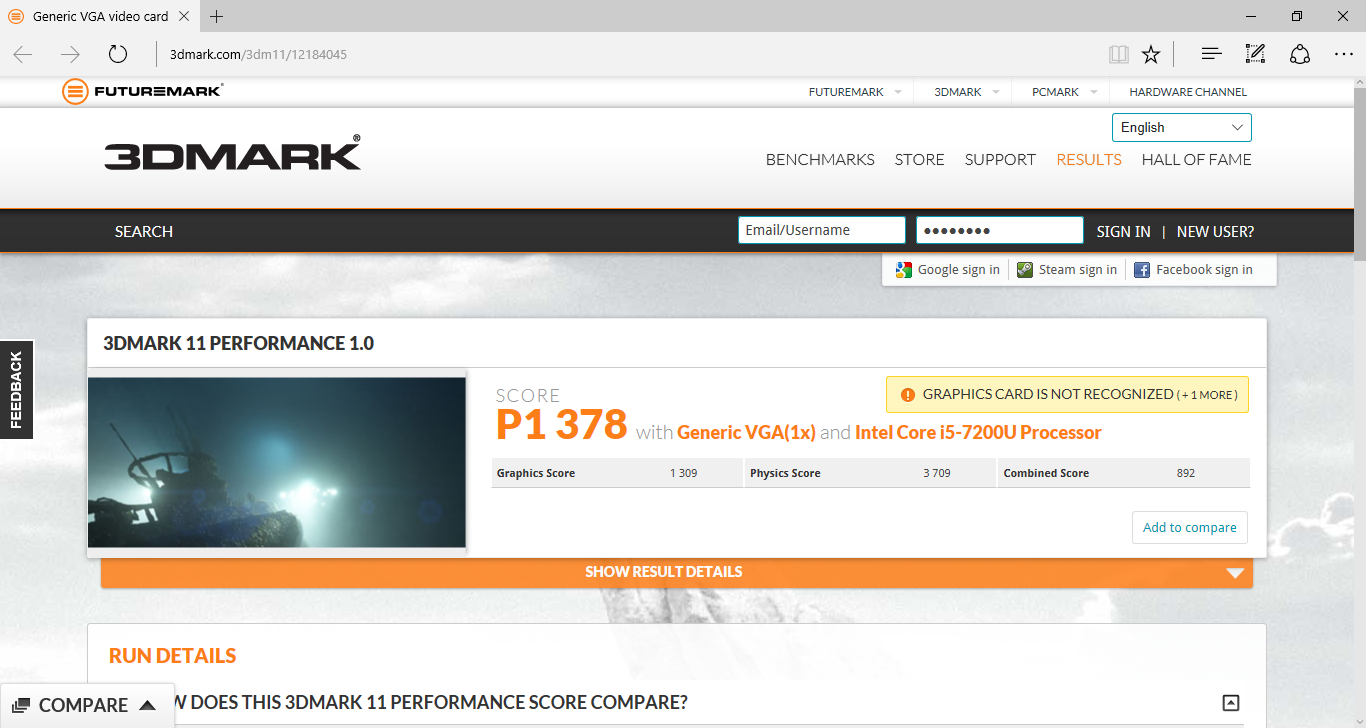Click SEARCH in the dark bar
Screen dimensions: 1366x728
[144, 231]
